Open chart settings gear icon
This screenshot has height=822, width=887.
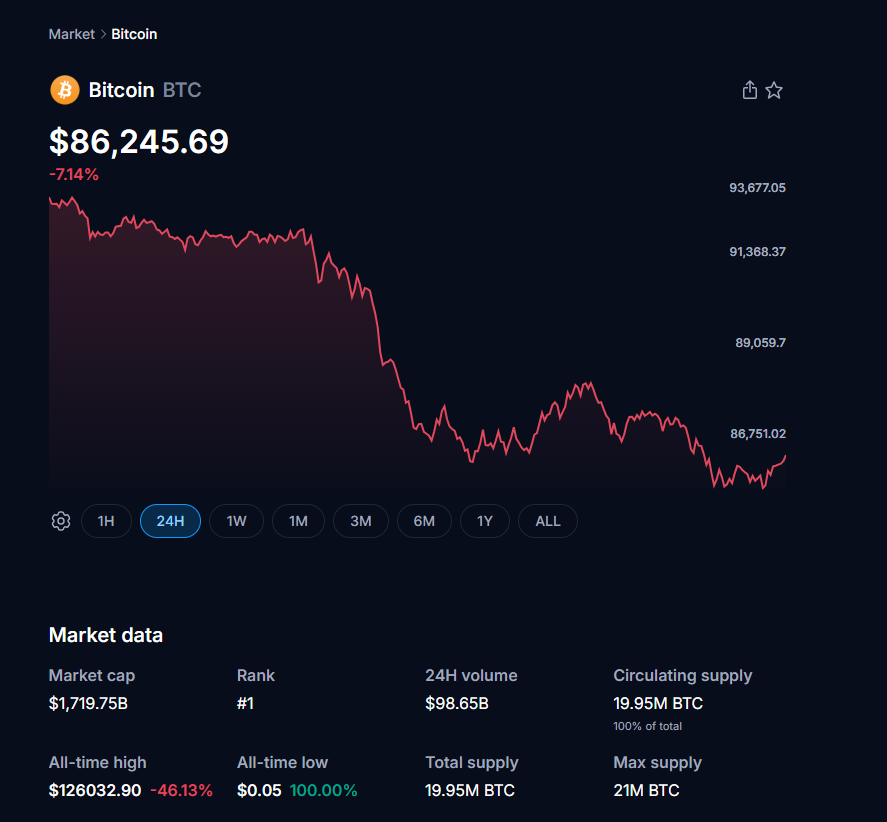pyautogui.click(x=61, y=521)
